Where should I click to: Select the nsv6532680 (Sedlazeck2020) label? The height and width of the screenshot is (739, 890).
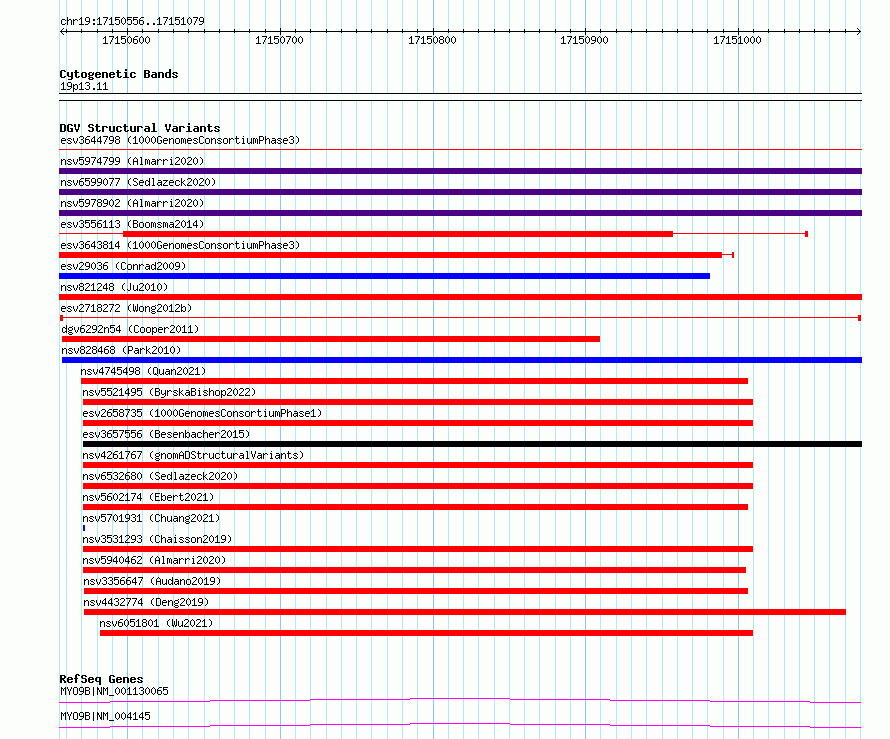pyautogui.click(x=160, y=476)
